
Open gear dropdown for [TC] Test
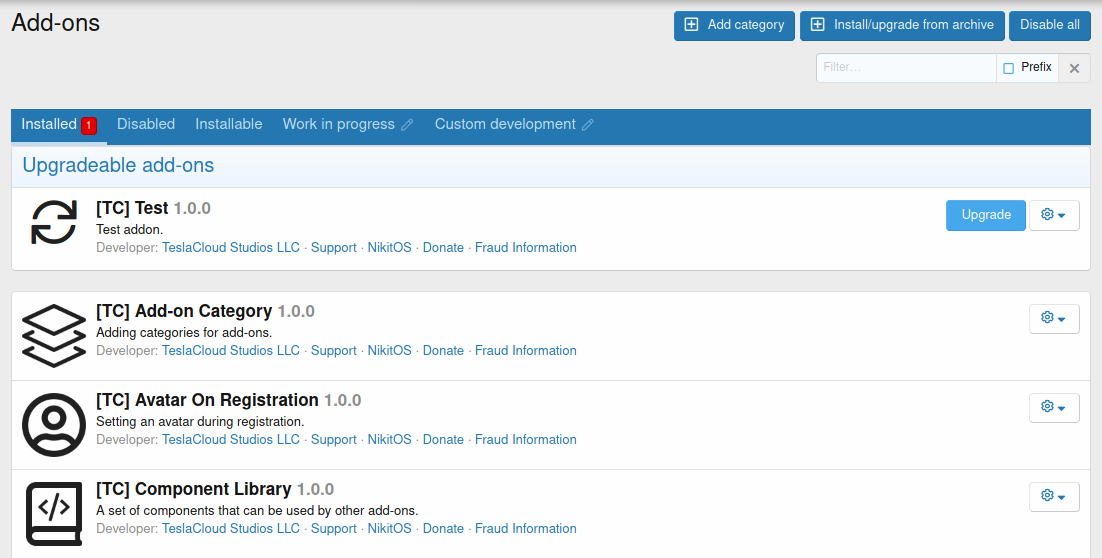click(1053, 215)
